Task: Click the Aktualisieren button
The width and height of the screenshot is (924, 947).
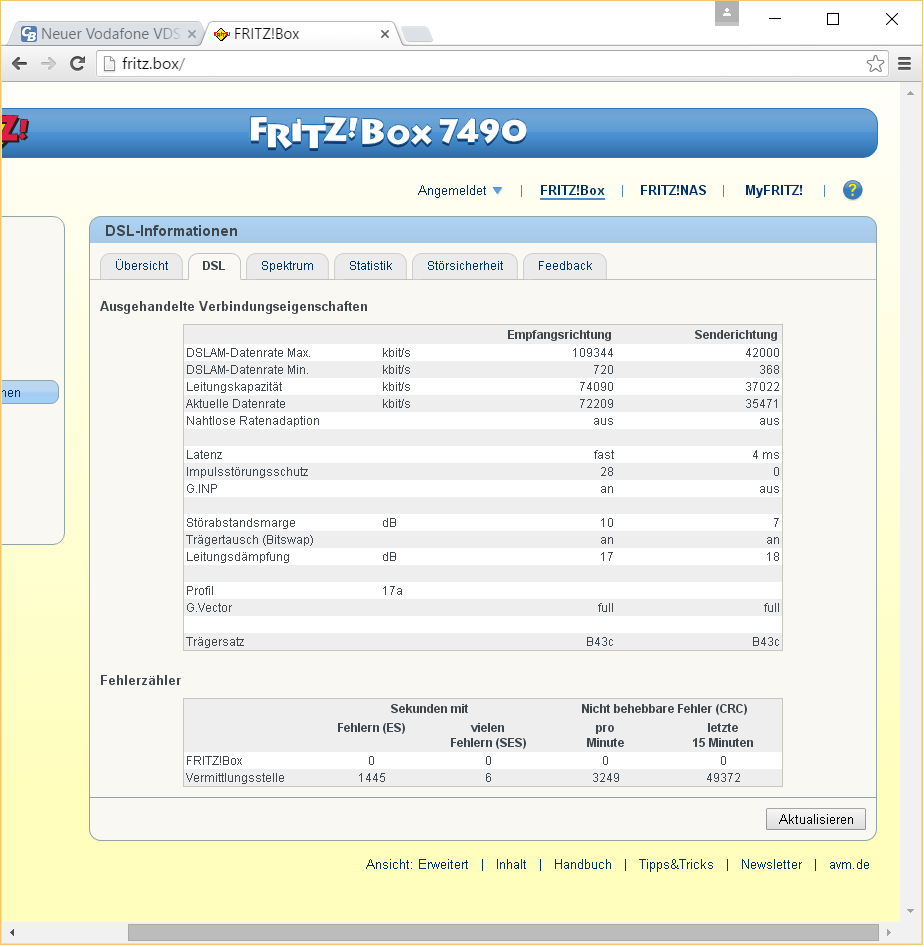Action: (815, 820)
